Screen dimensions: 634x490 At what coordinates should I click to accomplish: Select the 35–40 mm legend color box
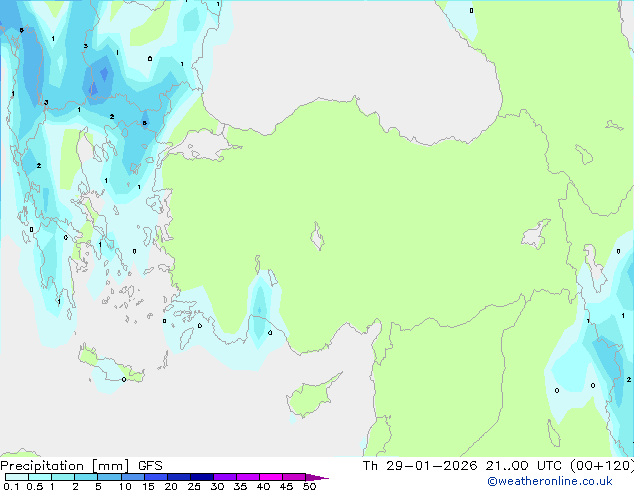click(x=247, y=477)
